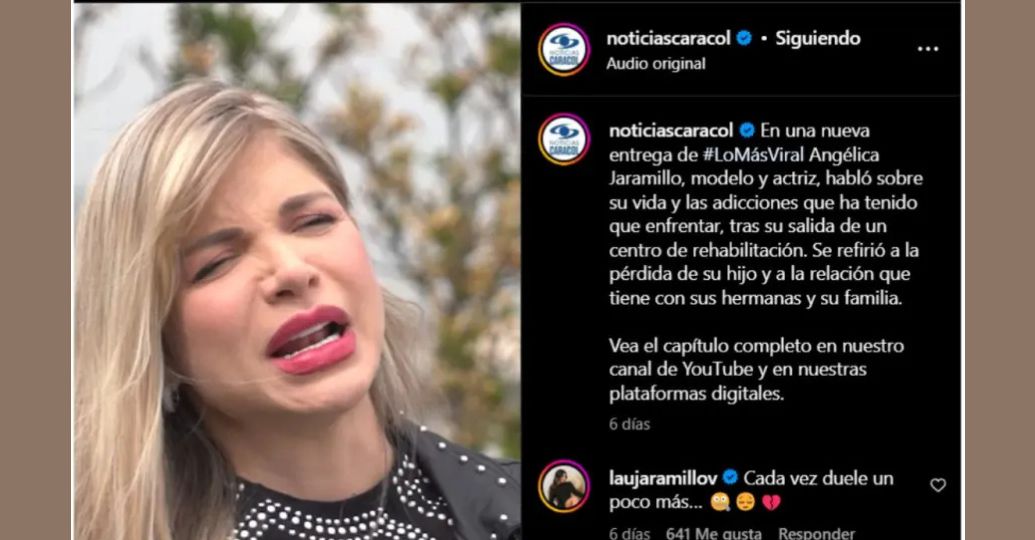Screen dimensions: 1035x540
Task: Click the video of the blonde woman
Action: tap(297, 271)
